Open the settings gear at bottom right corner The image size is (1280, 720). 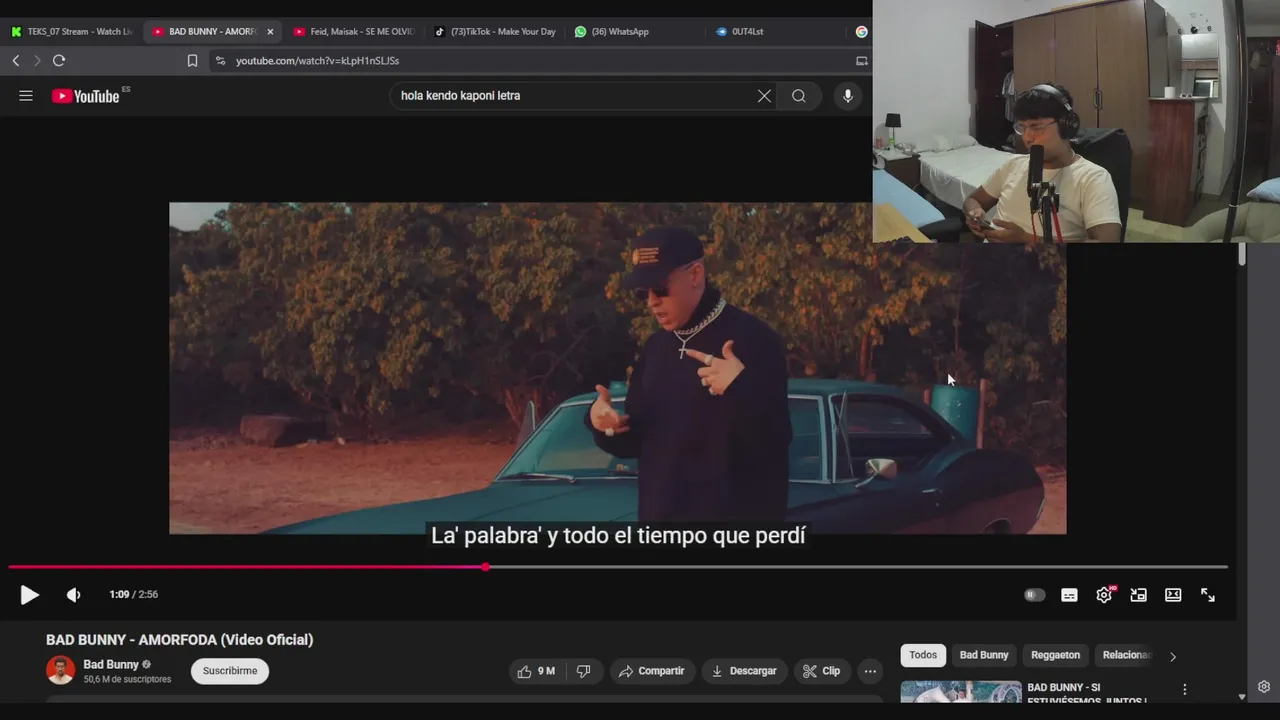(x=1264, y=687)
